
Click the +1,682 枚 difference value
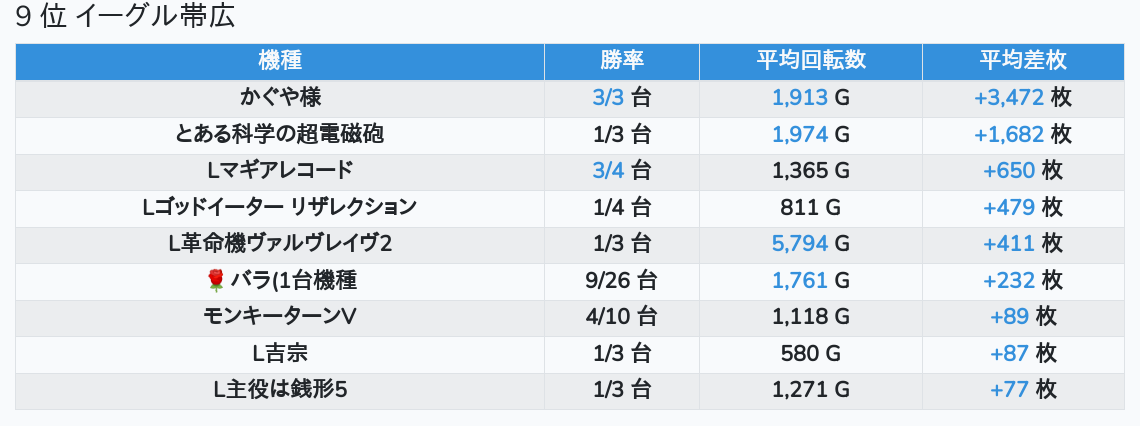(1022, 134)
